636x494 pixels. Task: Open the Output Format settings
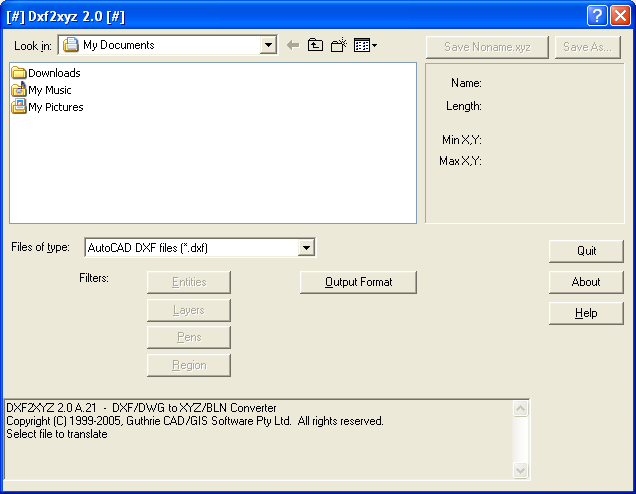[358, 282]
